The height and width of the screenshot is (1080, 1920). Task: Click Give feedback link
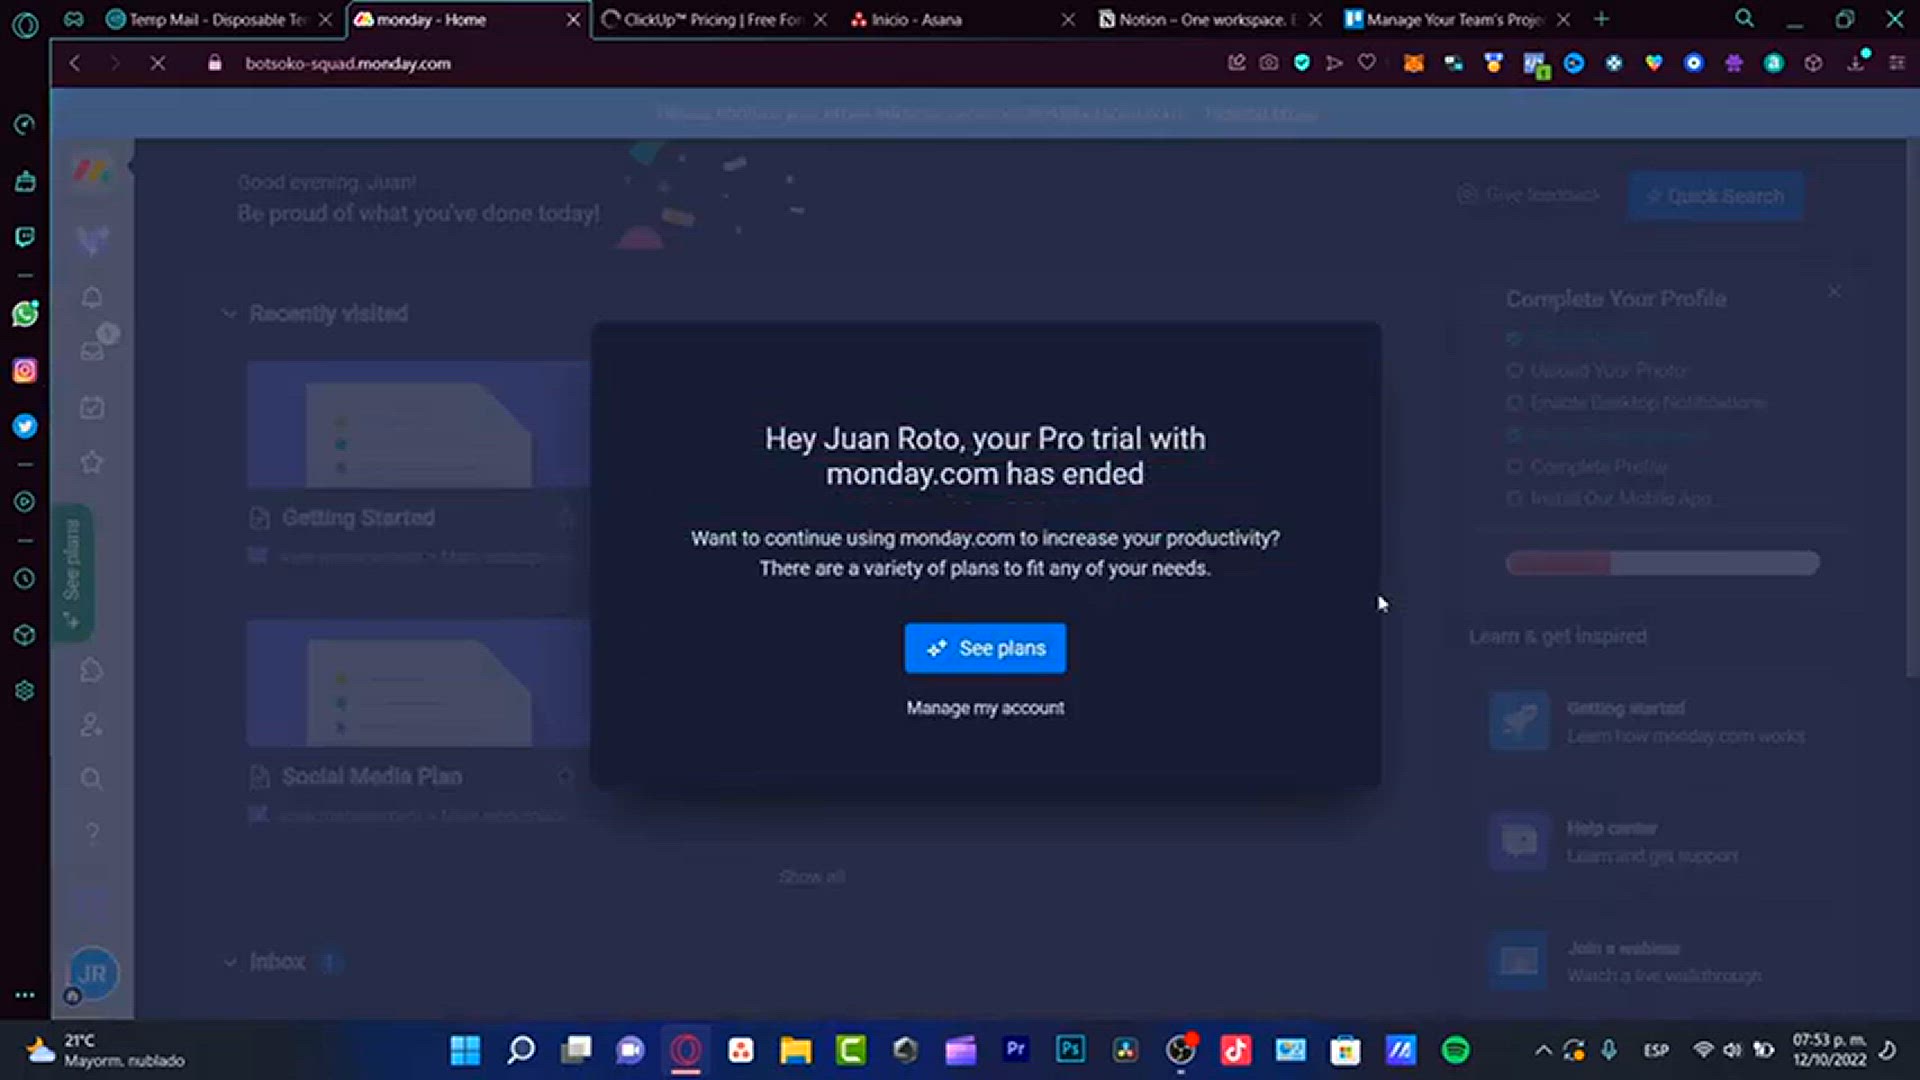pos(1530,195)
